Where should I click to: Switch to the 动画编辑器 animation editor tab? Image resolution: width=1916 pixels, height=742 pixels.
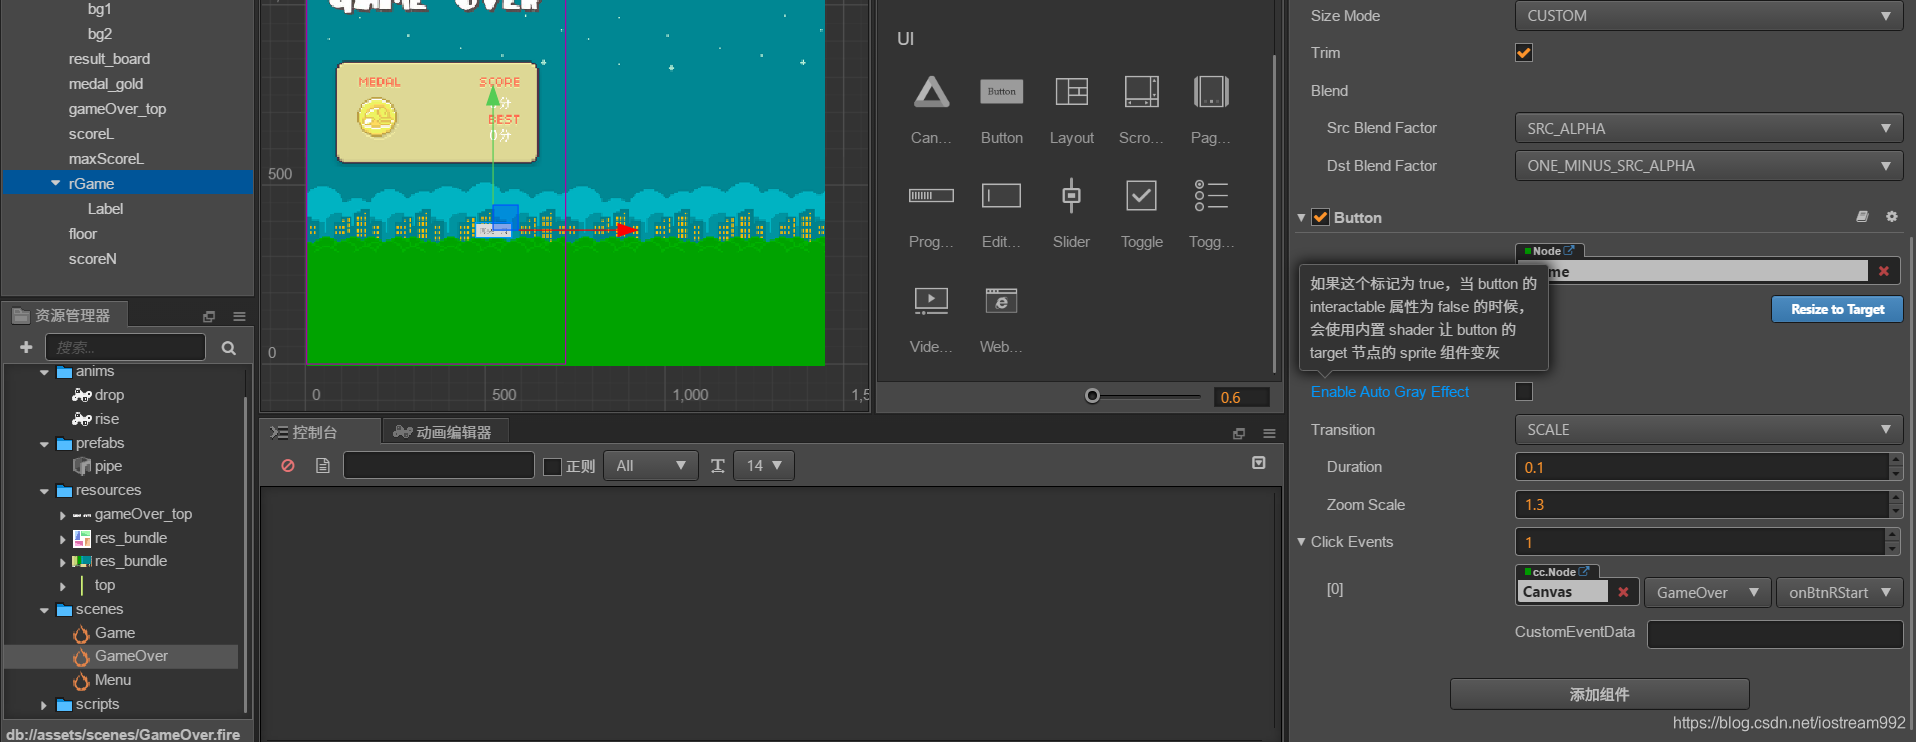coord(445,432)
